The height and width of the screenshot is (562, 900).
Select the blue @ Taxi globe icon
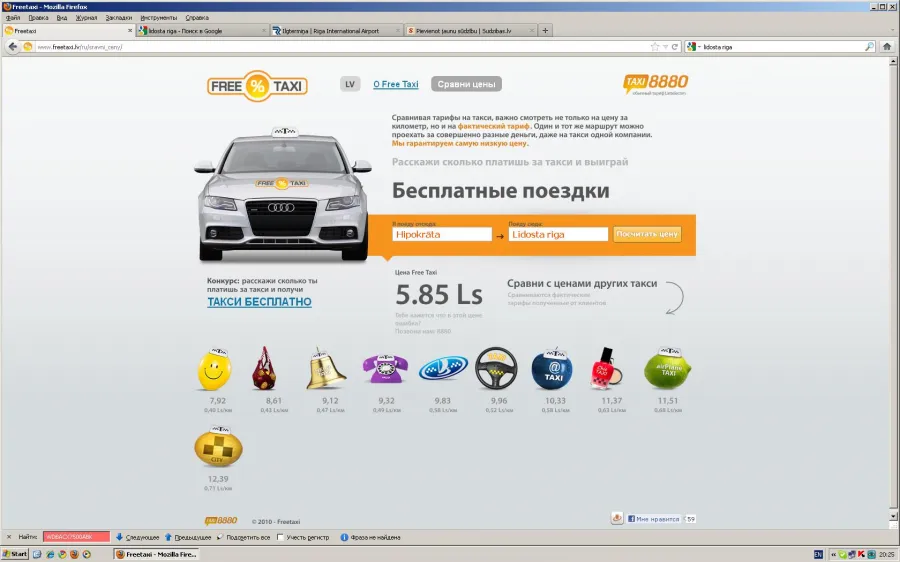click(x=552, y=370)
